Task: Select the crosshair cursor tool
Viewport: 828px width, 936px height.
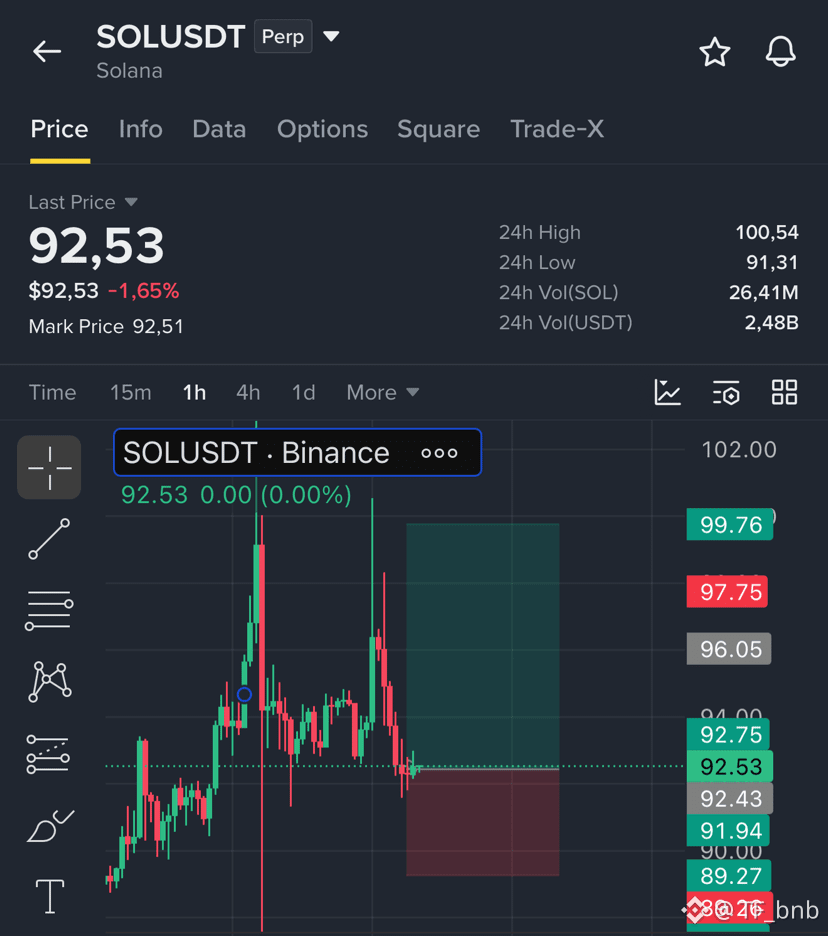Action: click(x=49, y=467)
